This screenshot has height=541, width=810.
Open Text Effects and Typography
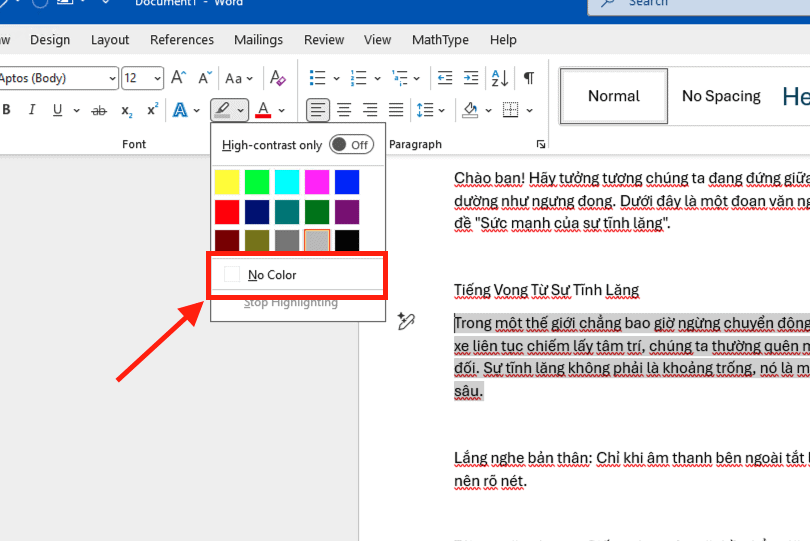pyautogui.click(x=180, y=110)
